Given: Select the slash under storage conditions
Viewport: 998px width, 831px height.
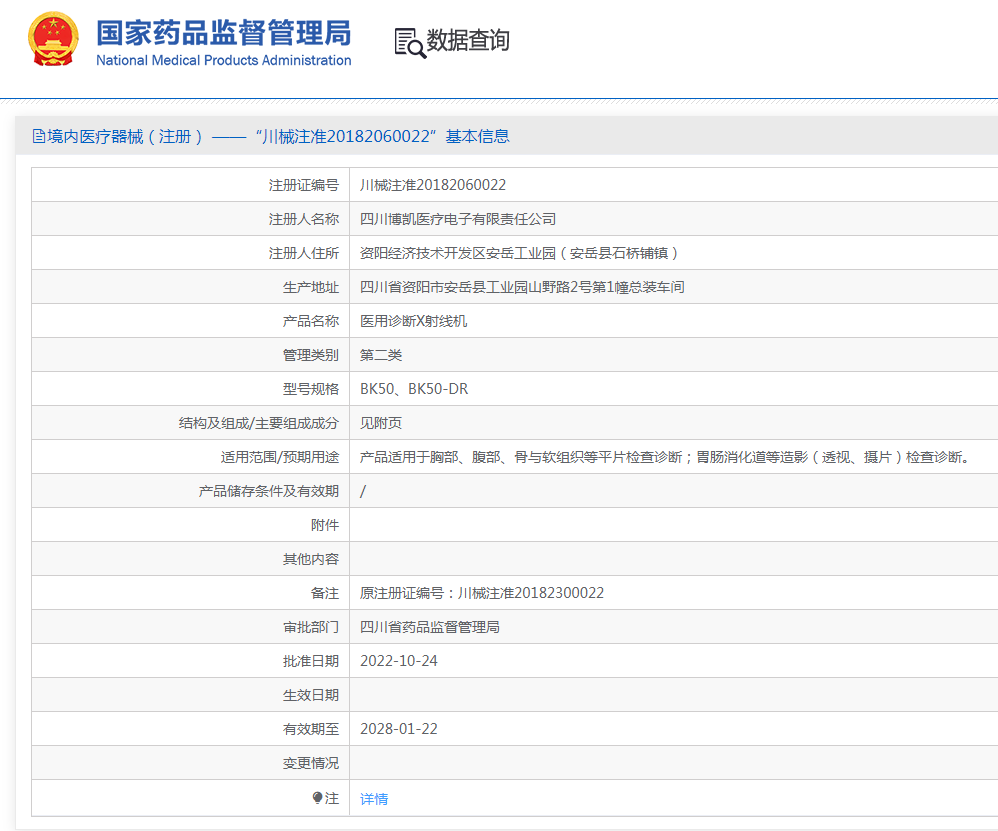Looking at the screenshot, I should (363, 491).
